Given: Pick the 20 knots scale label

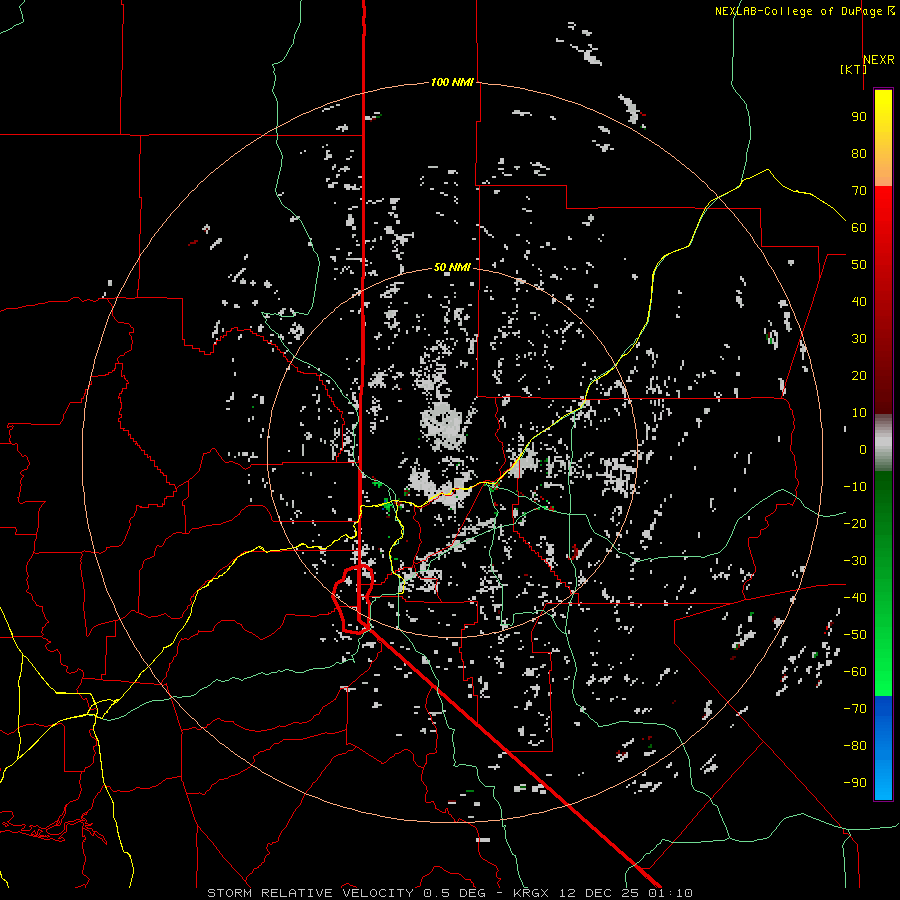Looking at the screenshot, I should [x=859, y=376].
